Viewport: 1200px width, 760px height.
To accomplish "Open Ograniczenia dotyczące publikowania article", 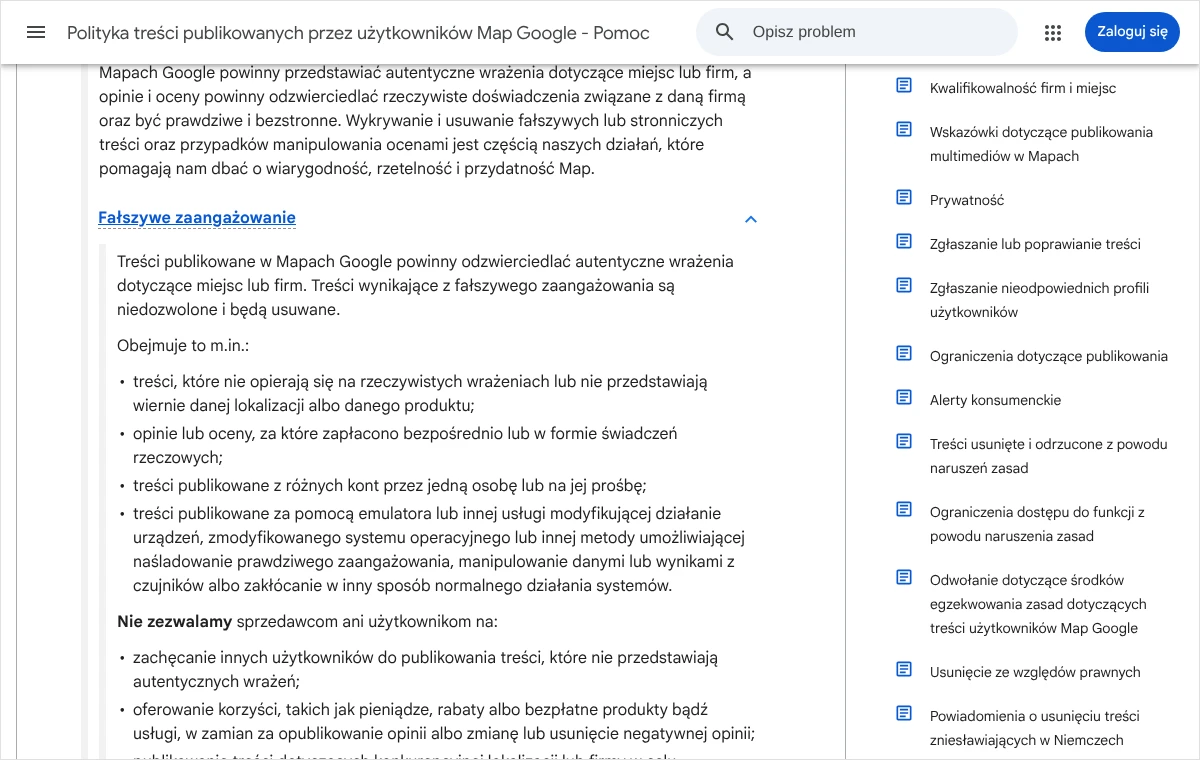I will [x=1049, y=356].
